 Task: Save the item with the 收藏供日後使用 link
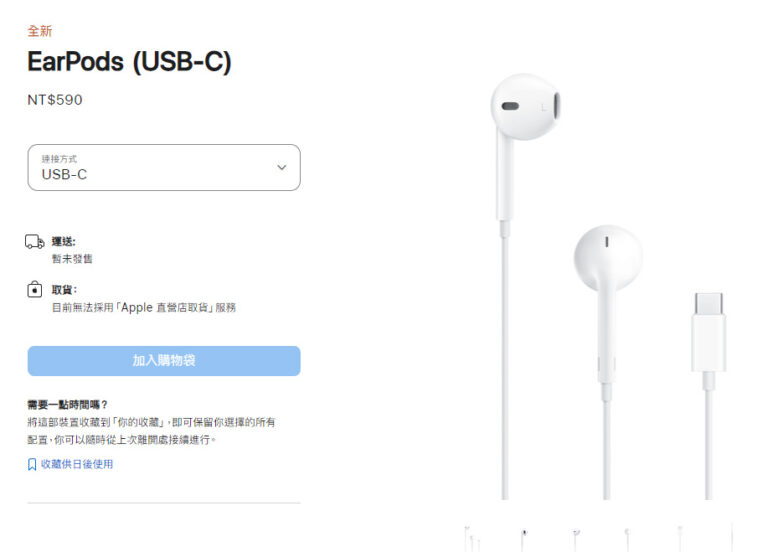(77, 464)
